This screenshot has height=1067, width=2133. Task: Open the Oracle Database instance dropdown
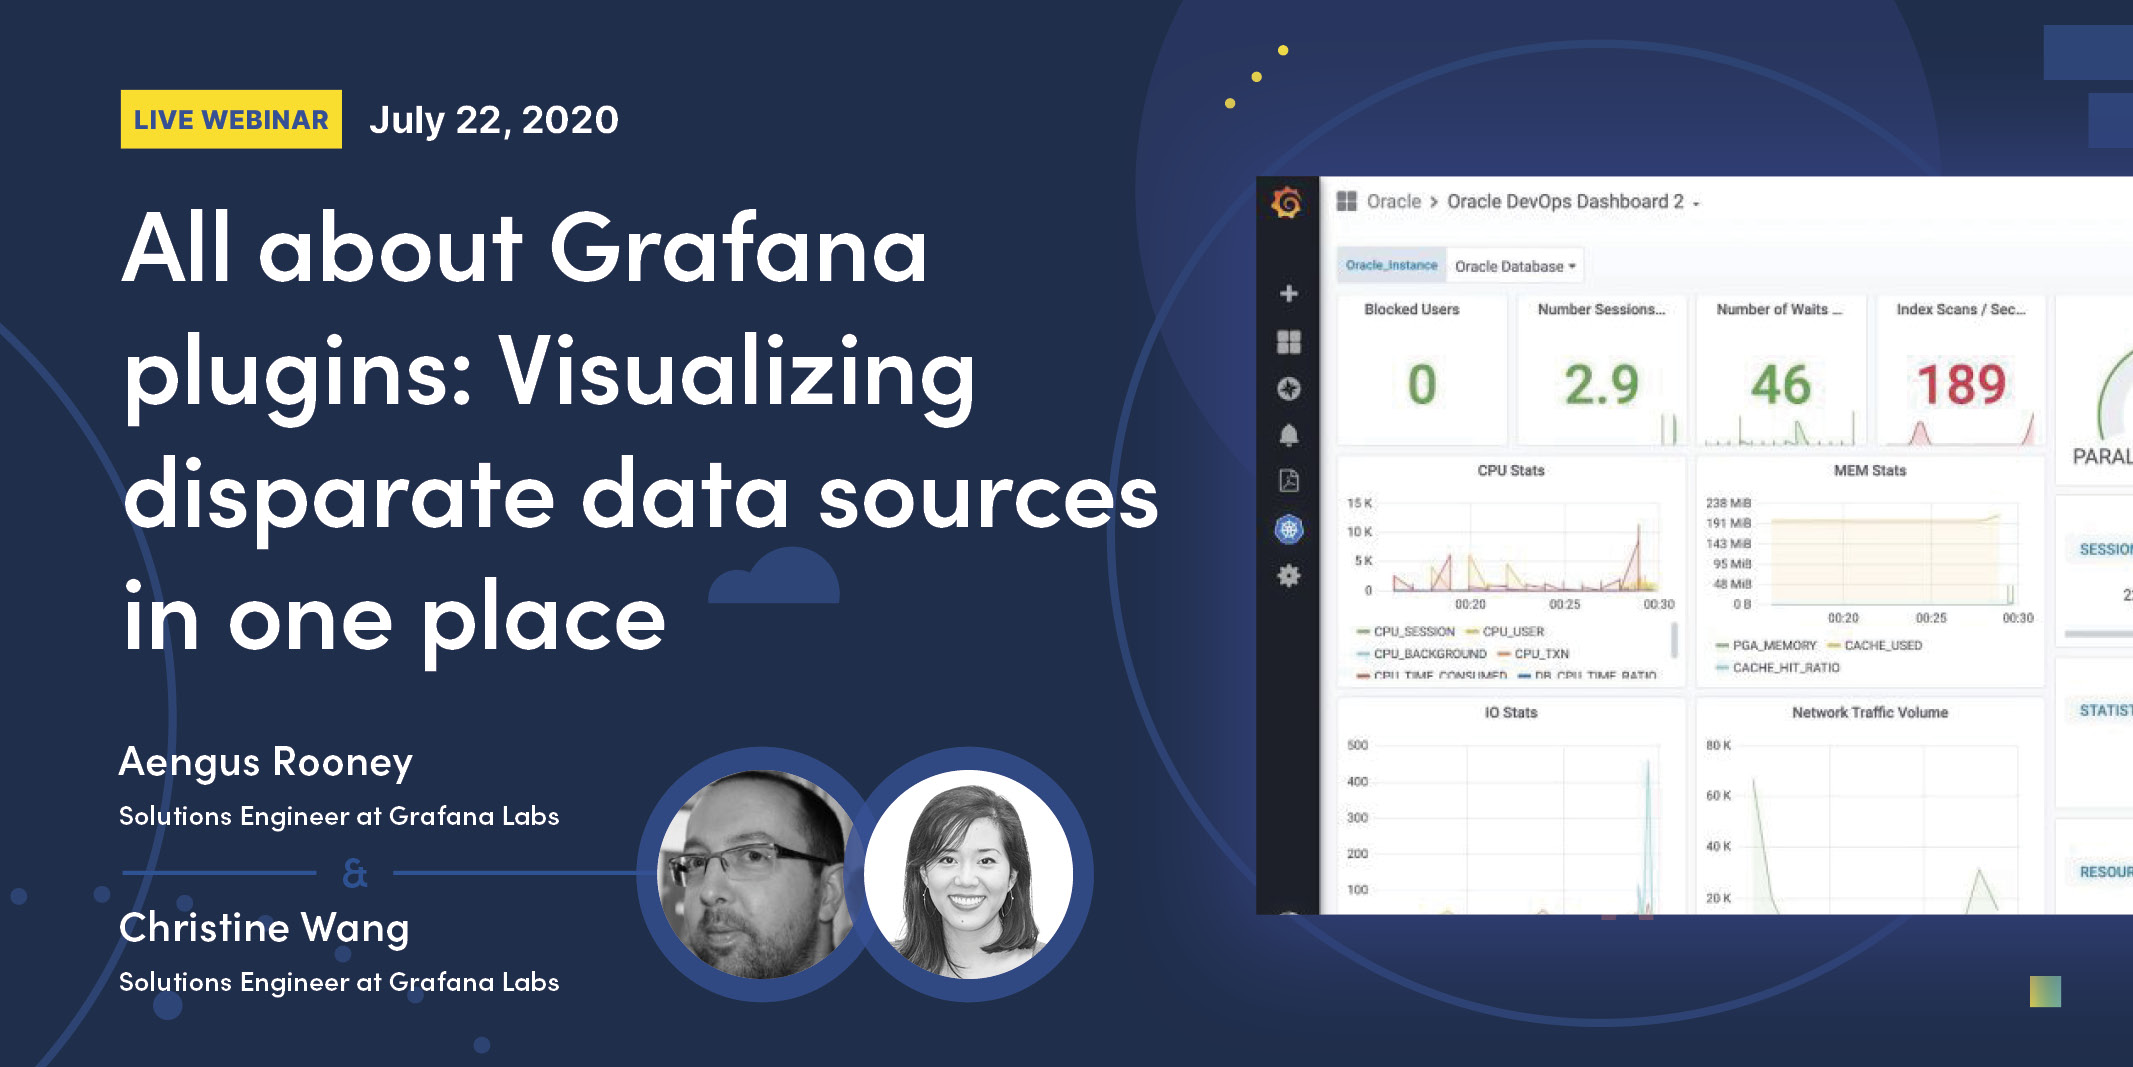pos(1515,266)
